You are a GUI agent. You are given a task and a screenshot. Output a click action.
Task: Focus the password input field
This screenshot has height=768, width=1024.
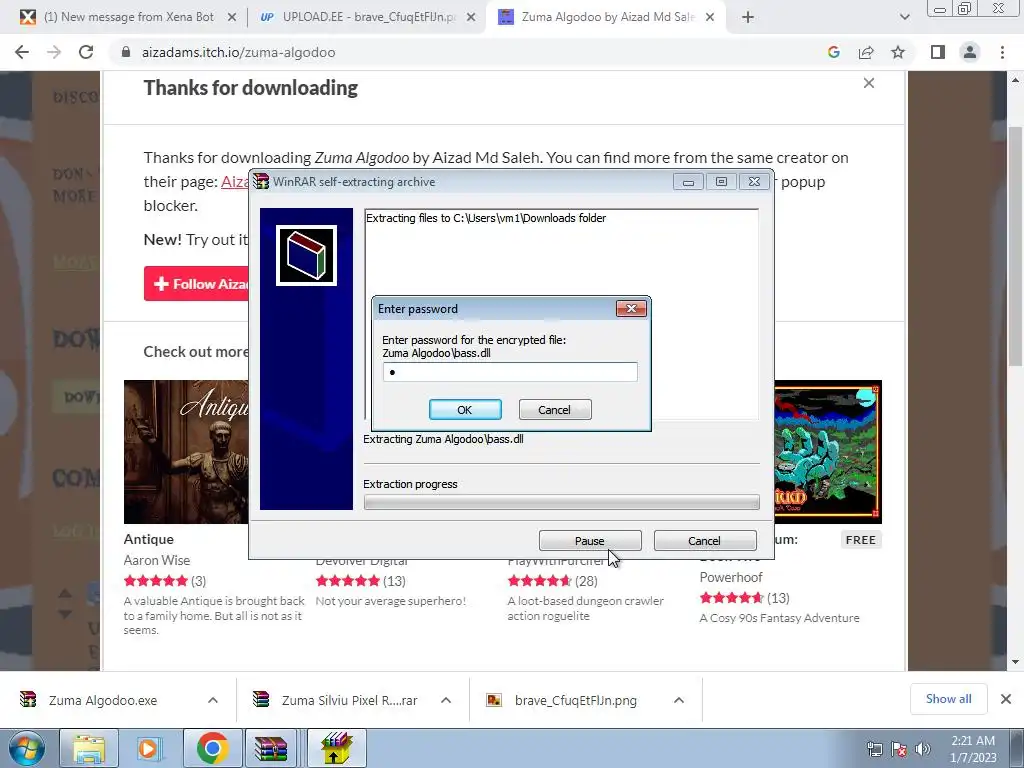510,372
